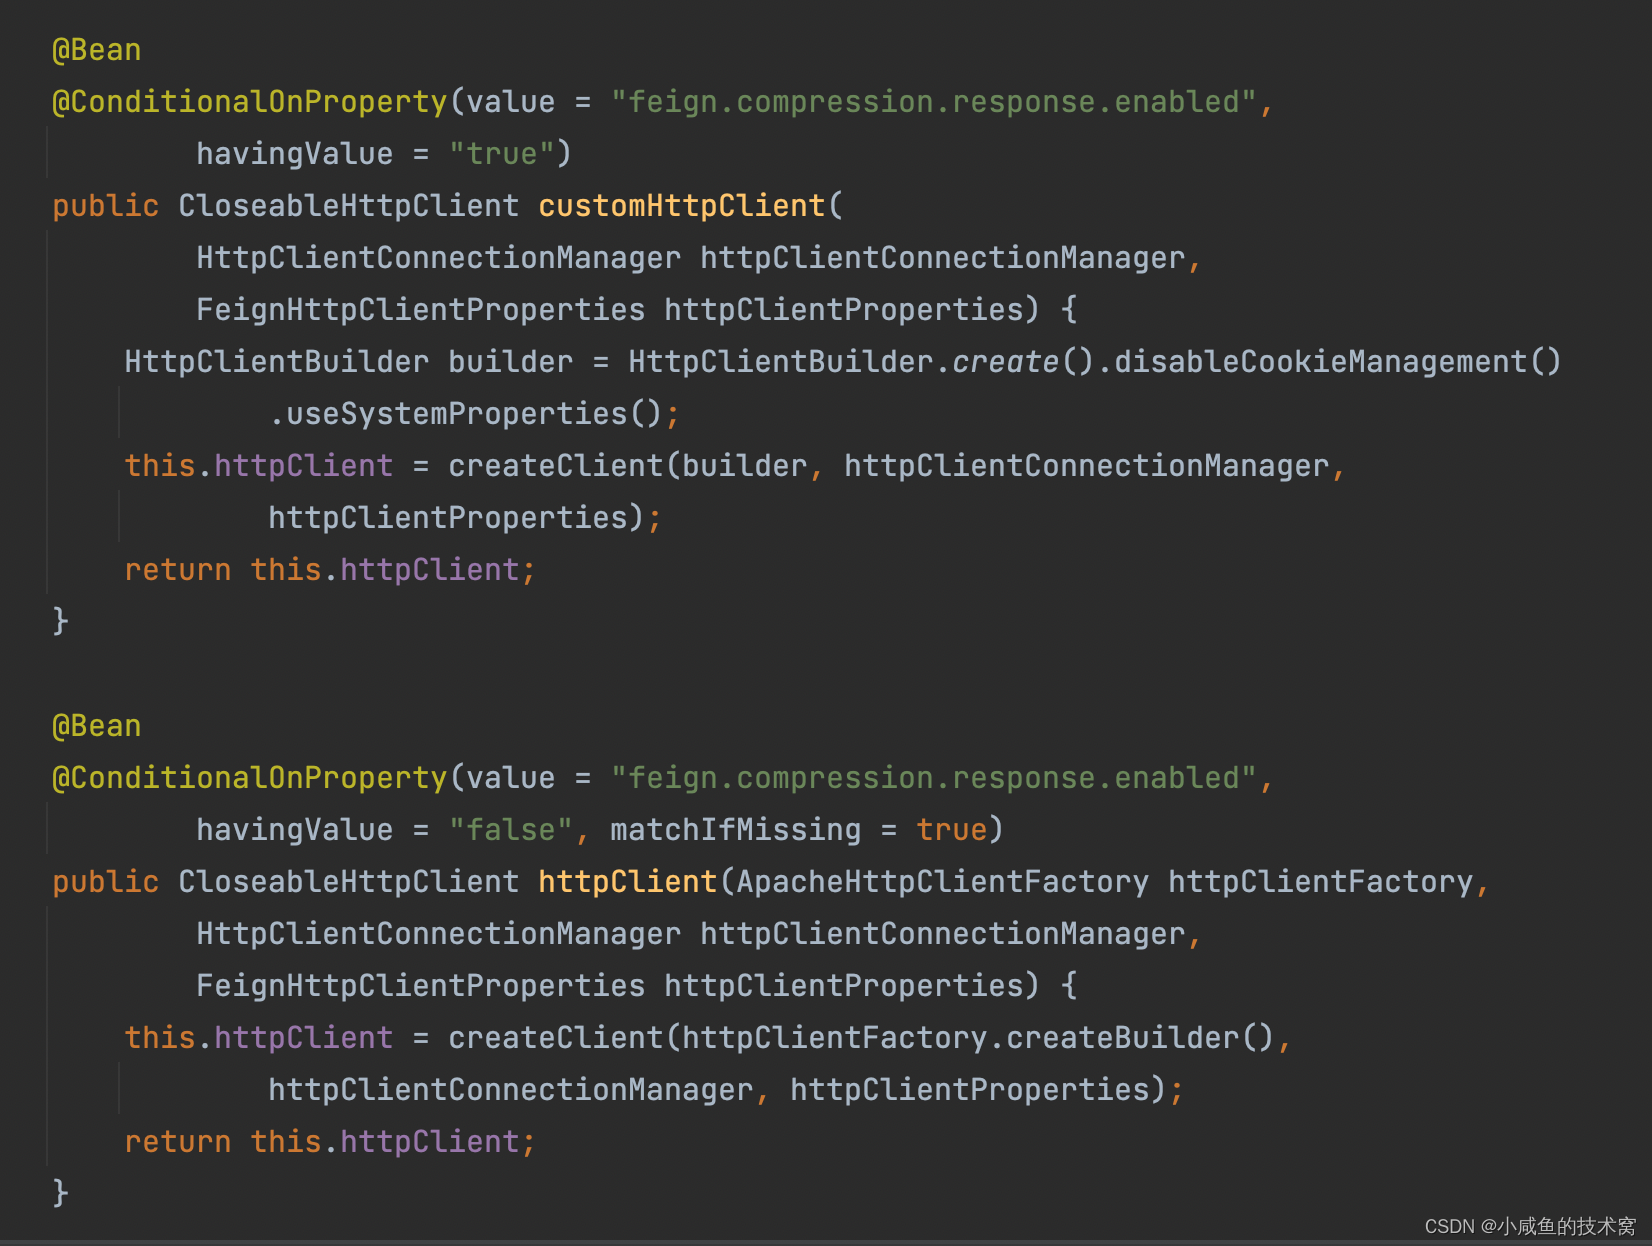Click the "false" havingValue string
1652x1246 pixels.
coord(510,830)
